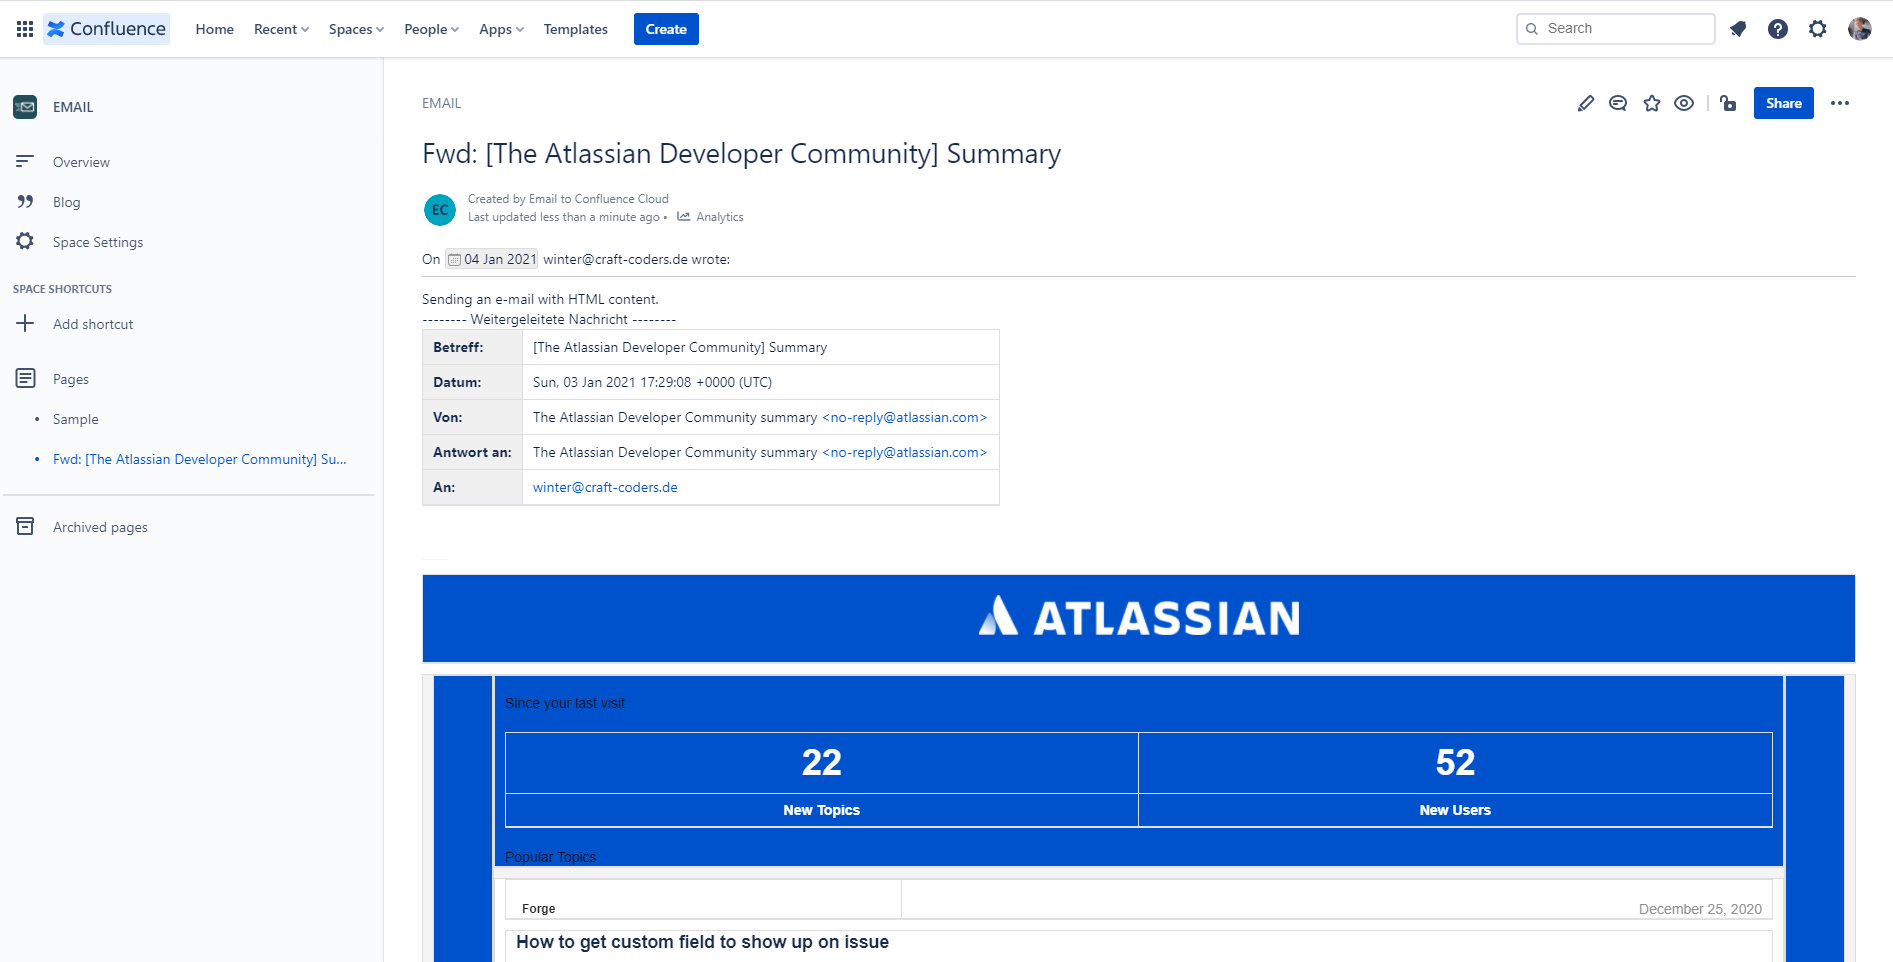Image resolution: width=1893 pixels, height=962 pixels.
Task: Click the EMAIL space title in sidebar
Action: point(73,107)
